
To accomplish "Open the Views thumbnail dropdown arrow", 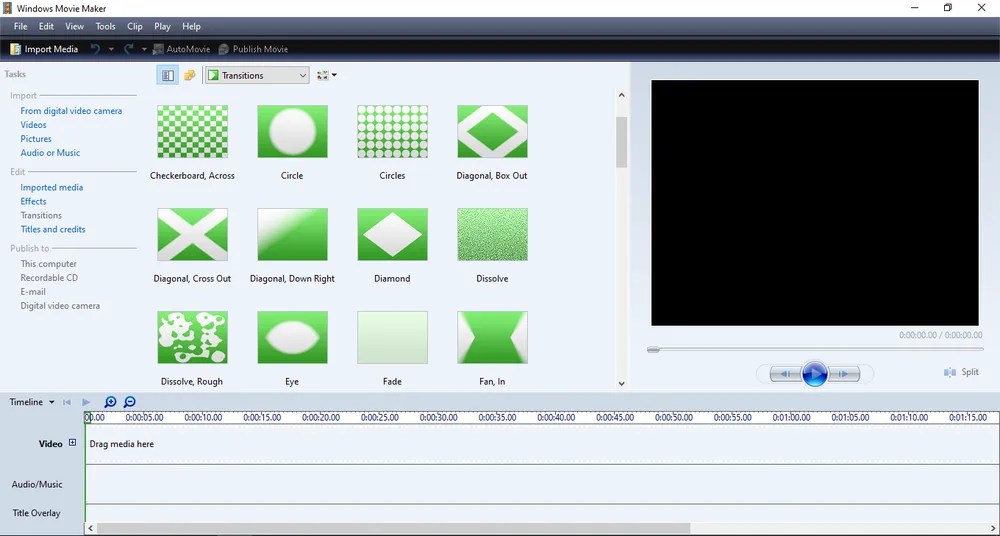I will click(x=334, y=75).
